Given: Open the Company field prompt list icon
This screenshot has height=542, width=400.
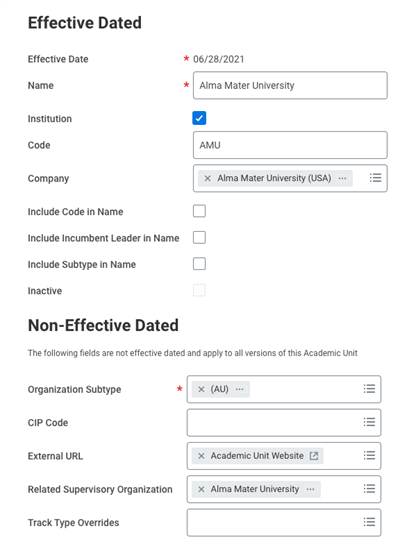Looking at the screenshot, I should pyautogui.click(x=375, y=178).
